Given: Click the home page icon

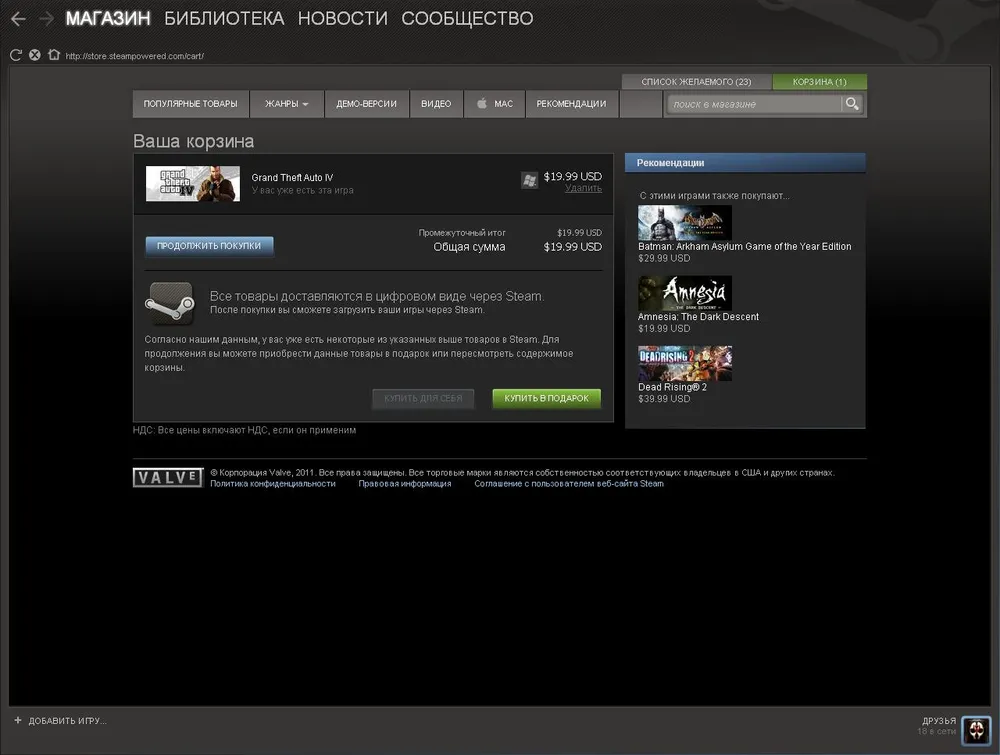Looking at the screenshot, I should click(53, 55).
